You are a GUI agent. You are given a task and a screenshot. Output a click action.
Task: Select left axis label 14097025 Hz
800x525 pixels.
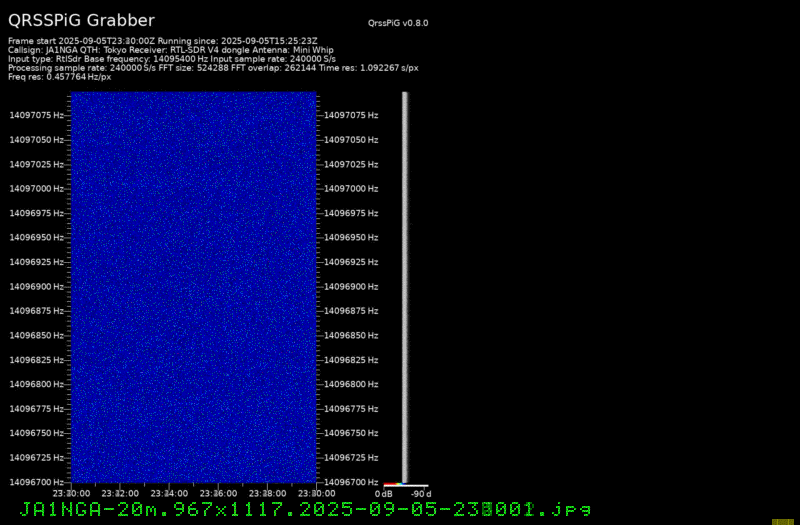pos(36,164)
